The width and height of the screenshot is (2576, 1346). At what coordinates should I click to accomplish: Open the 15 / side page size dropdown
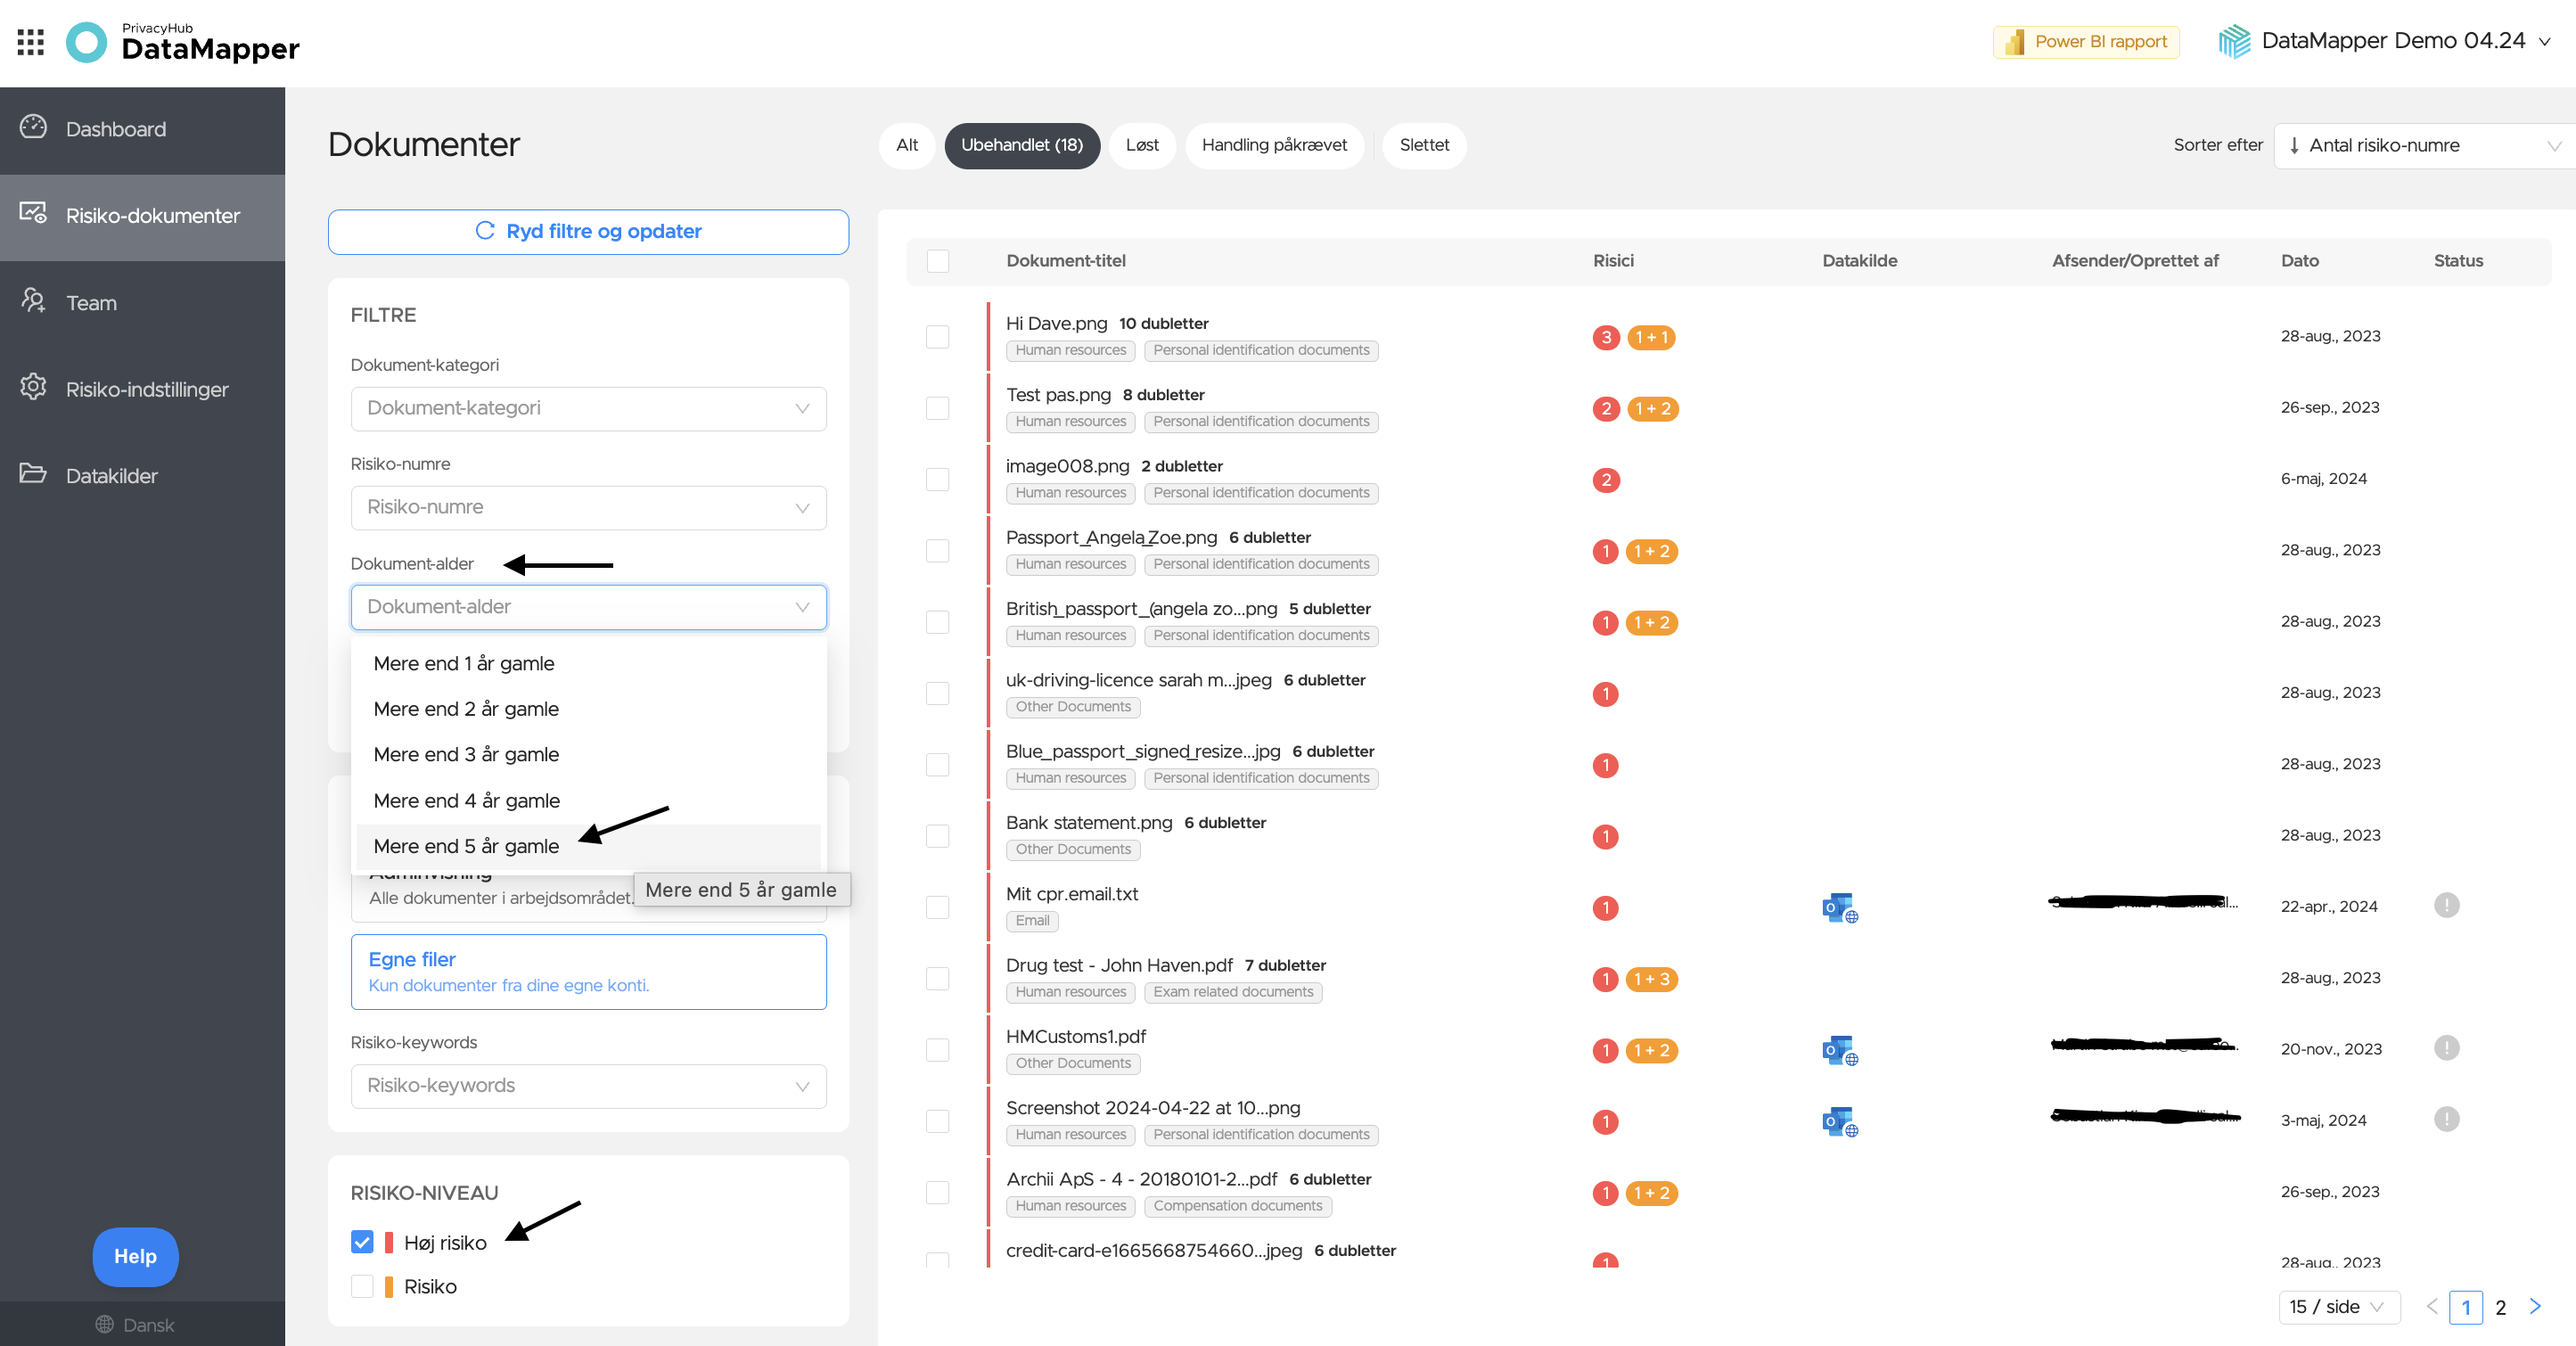coord(2338,1307)
